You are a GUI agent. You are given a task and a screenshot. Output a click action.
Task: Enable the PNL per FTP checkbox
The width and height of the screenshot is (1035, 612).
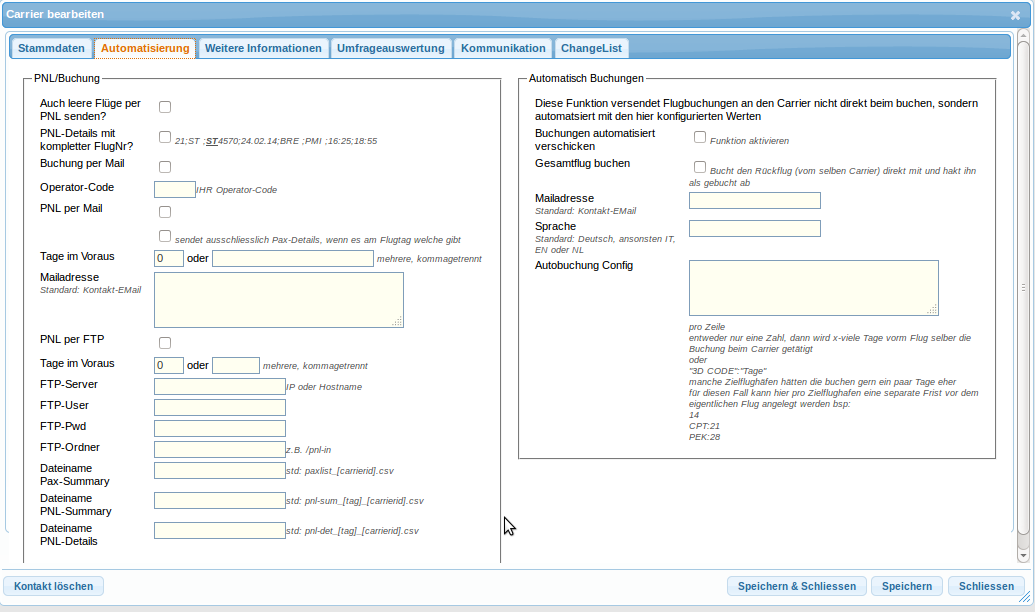point(165,343)
